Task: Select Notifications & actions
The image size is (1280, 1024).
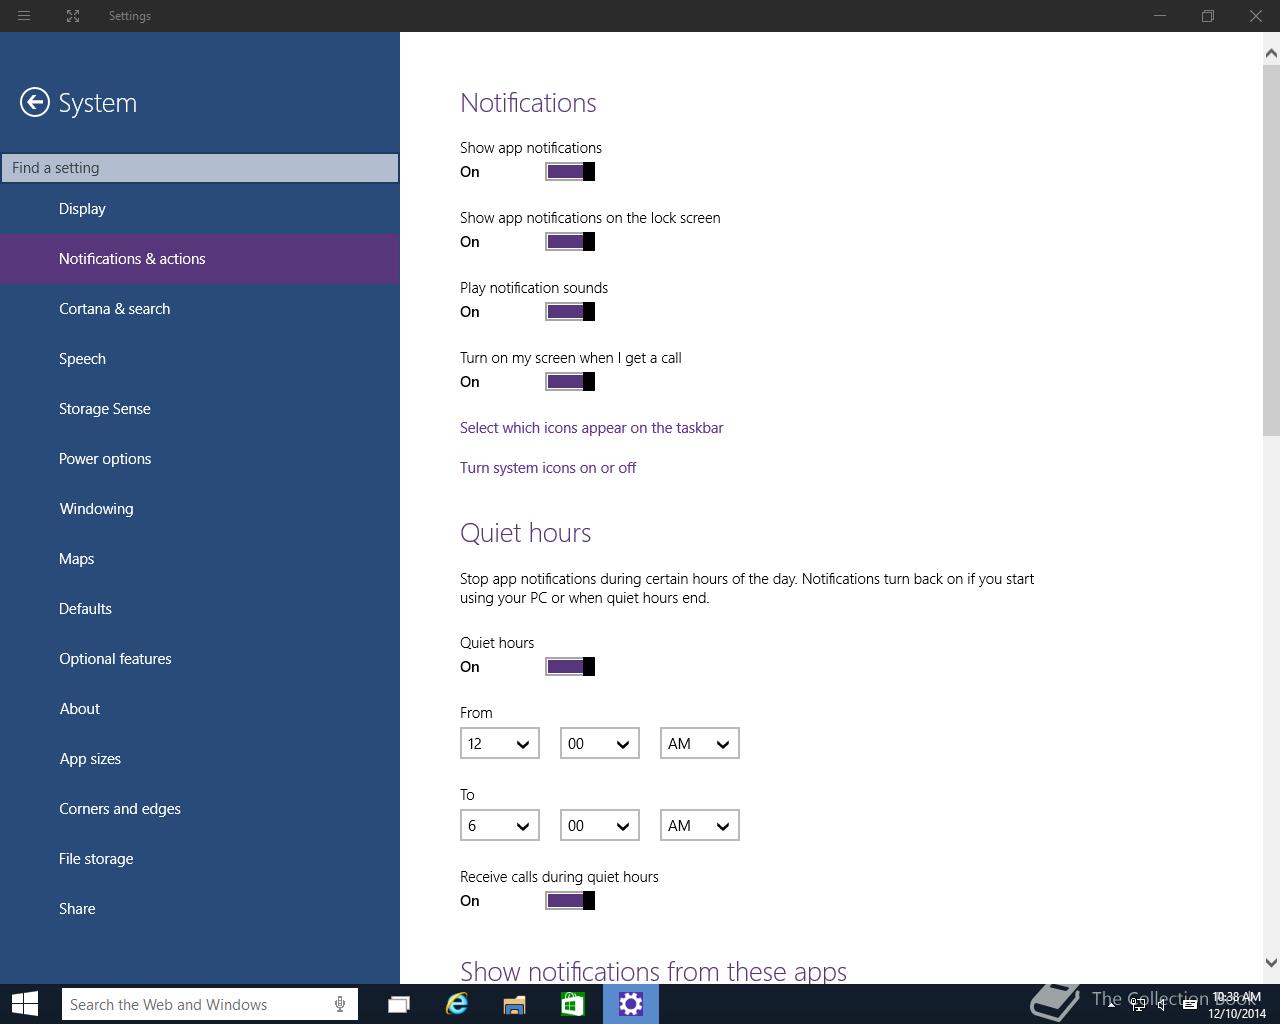Action: (200, 259)
